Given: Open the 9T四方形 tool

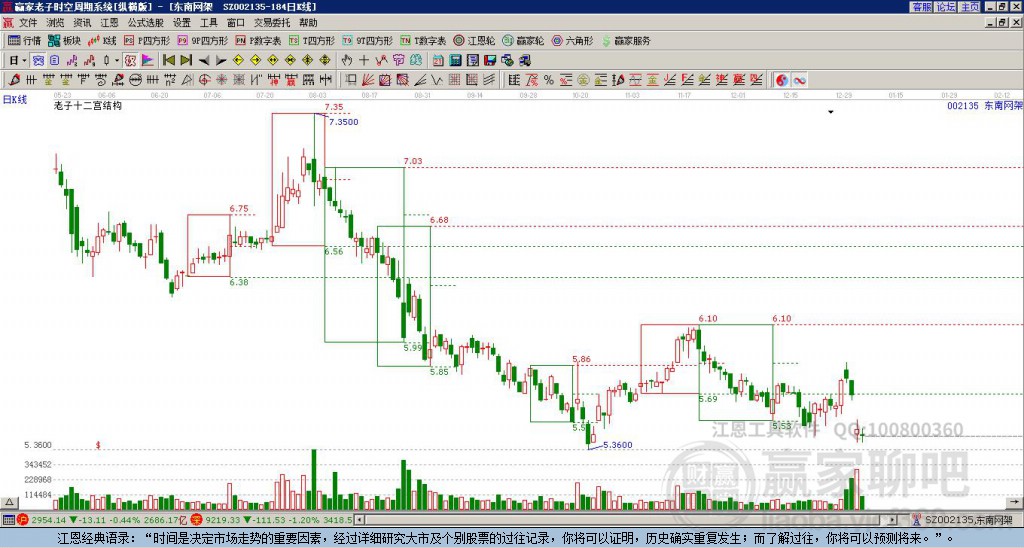Looking at the screenshot, I should point(368,40).
